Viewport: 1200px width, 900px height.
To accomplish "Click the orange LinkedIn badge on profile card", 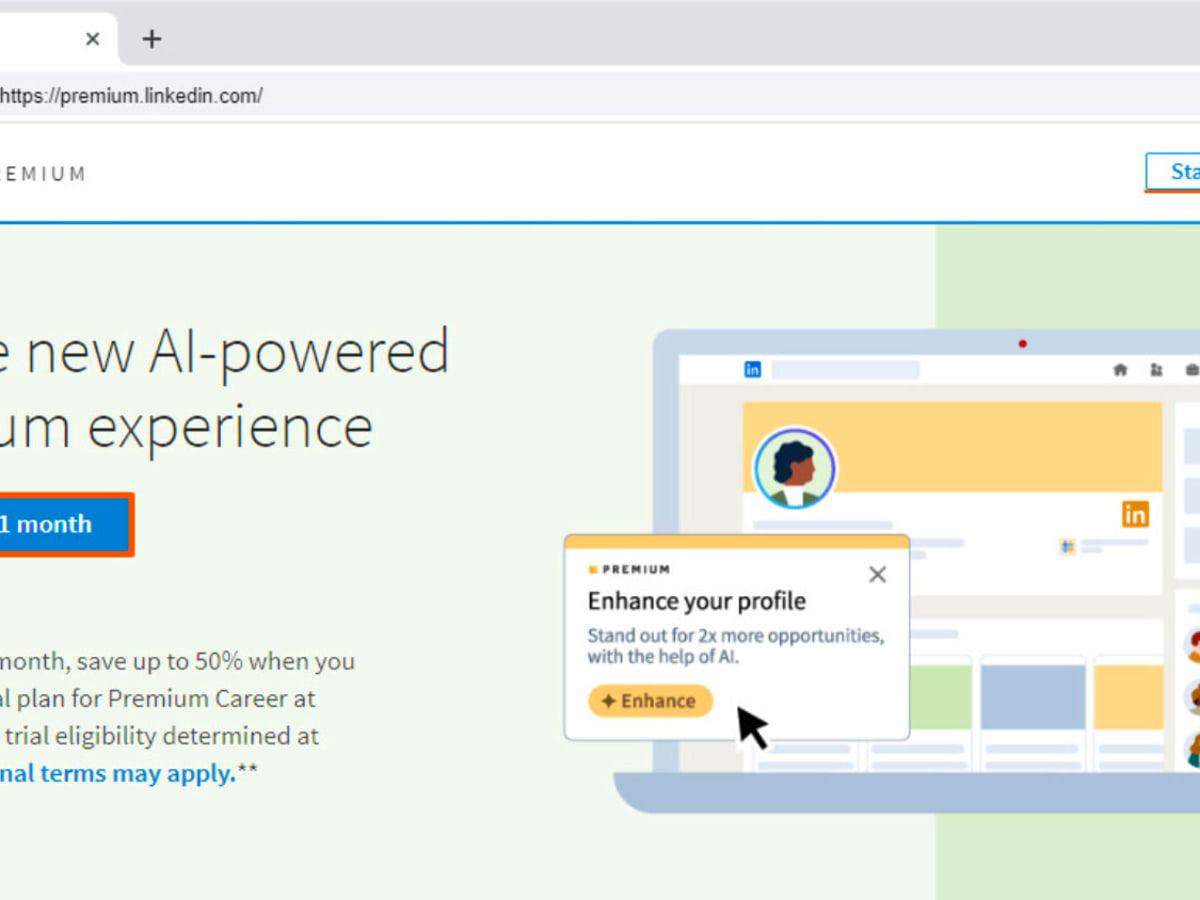I will click(x=1135, y=514).
